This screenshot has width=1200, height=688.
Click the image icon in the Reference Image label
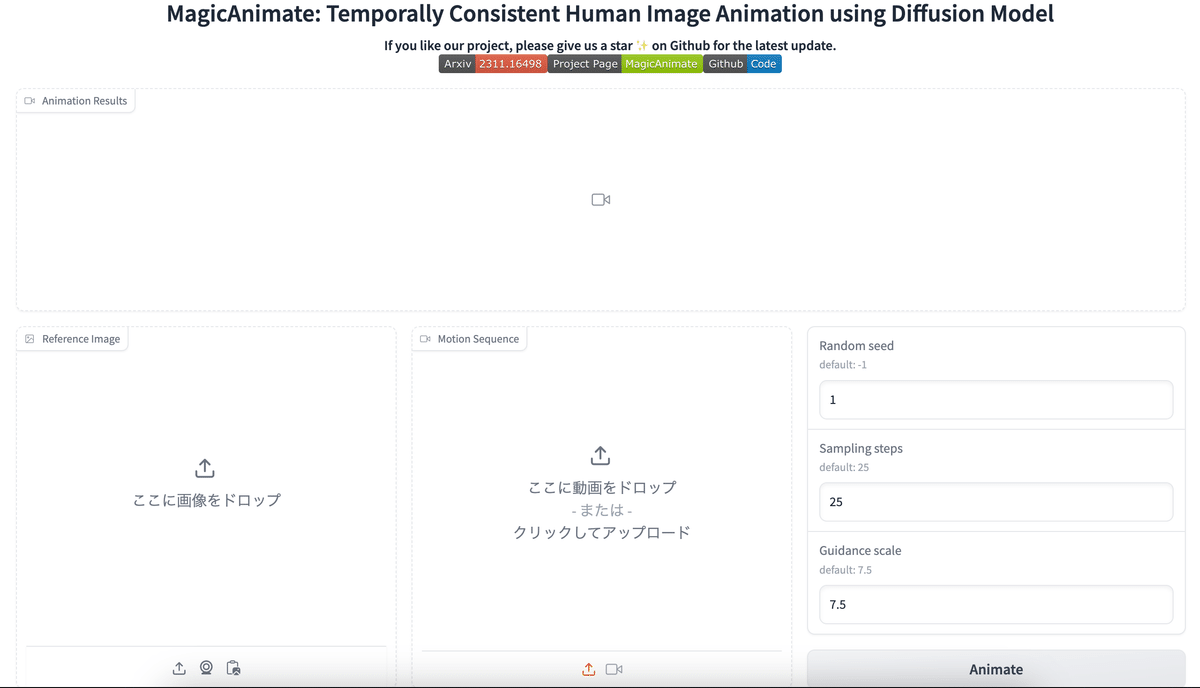click(x=28, y=338)
